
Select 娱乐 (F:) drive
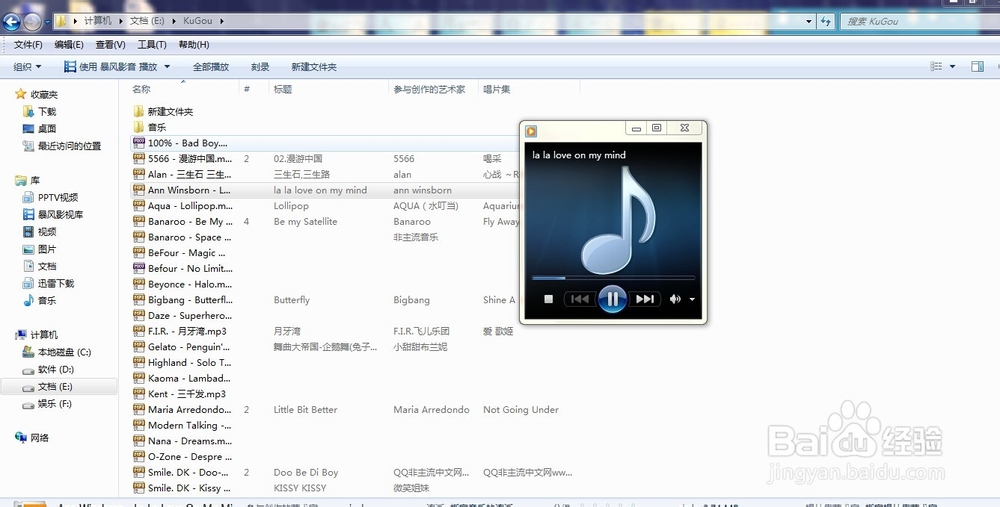54,404
